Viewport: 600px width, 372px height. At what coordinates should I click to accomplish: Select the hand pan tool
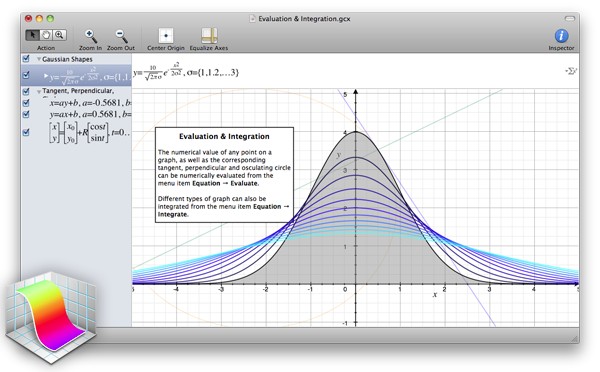(46, 35)
